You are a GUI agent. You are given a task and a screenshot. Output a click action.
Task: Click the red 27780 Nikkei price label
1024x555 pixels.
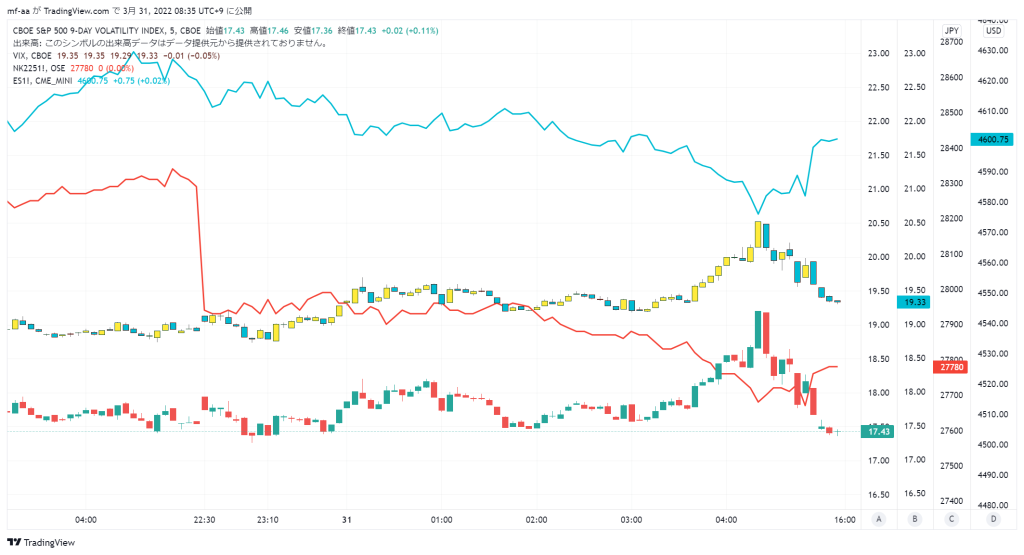click(952, 367)
